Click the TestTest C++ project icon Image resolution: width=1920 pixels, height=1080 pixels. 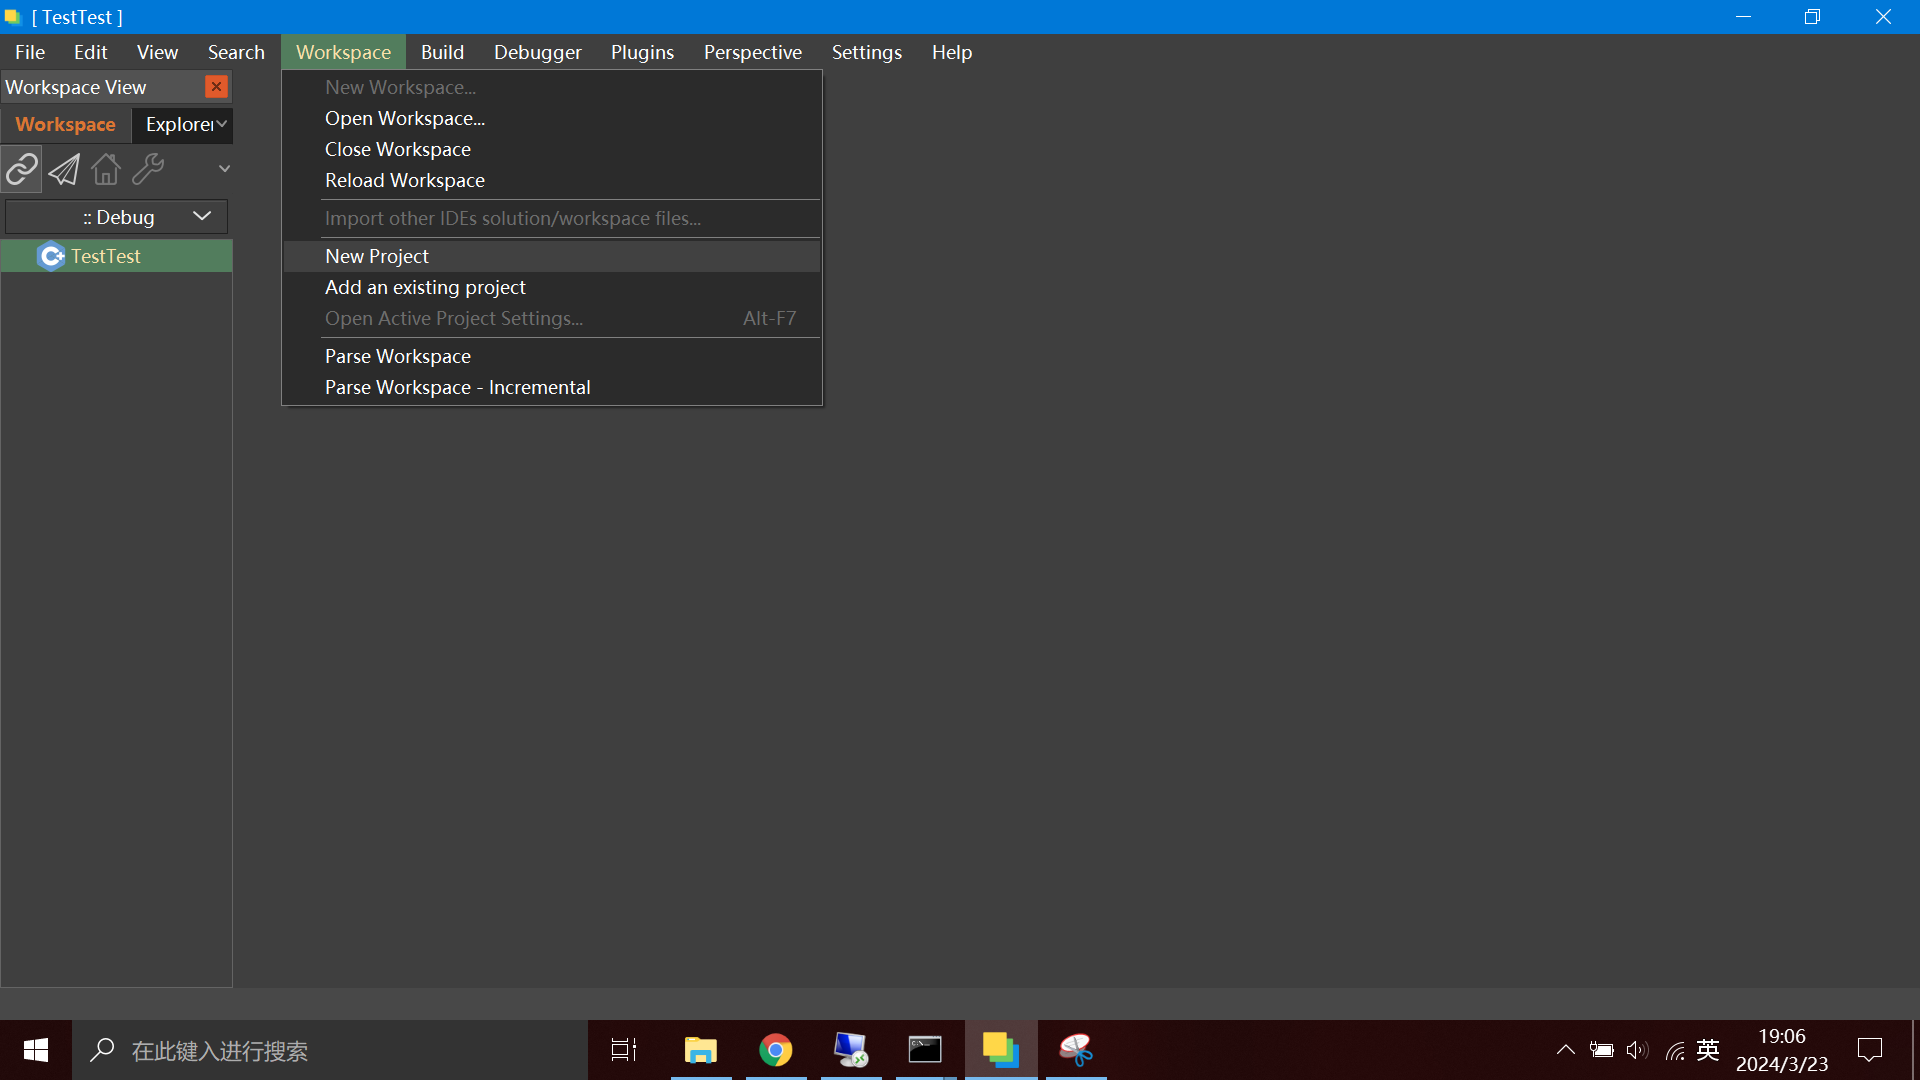coord(51,256)
